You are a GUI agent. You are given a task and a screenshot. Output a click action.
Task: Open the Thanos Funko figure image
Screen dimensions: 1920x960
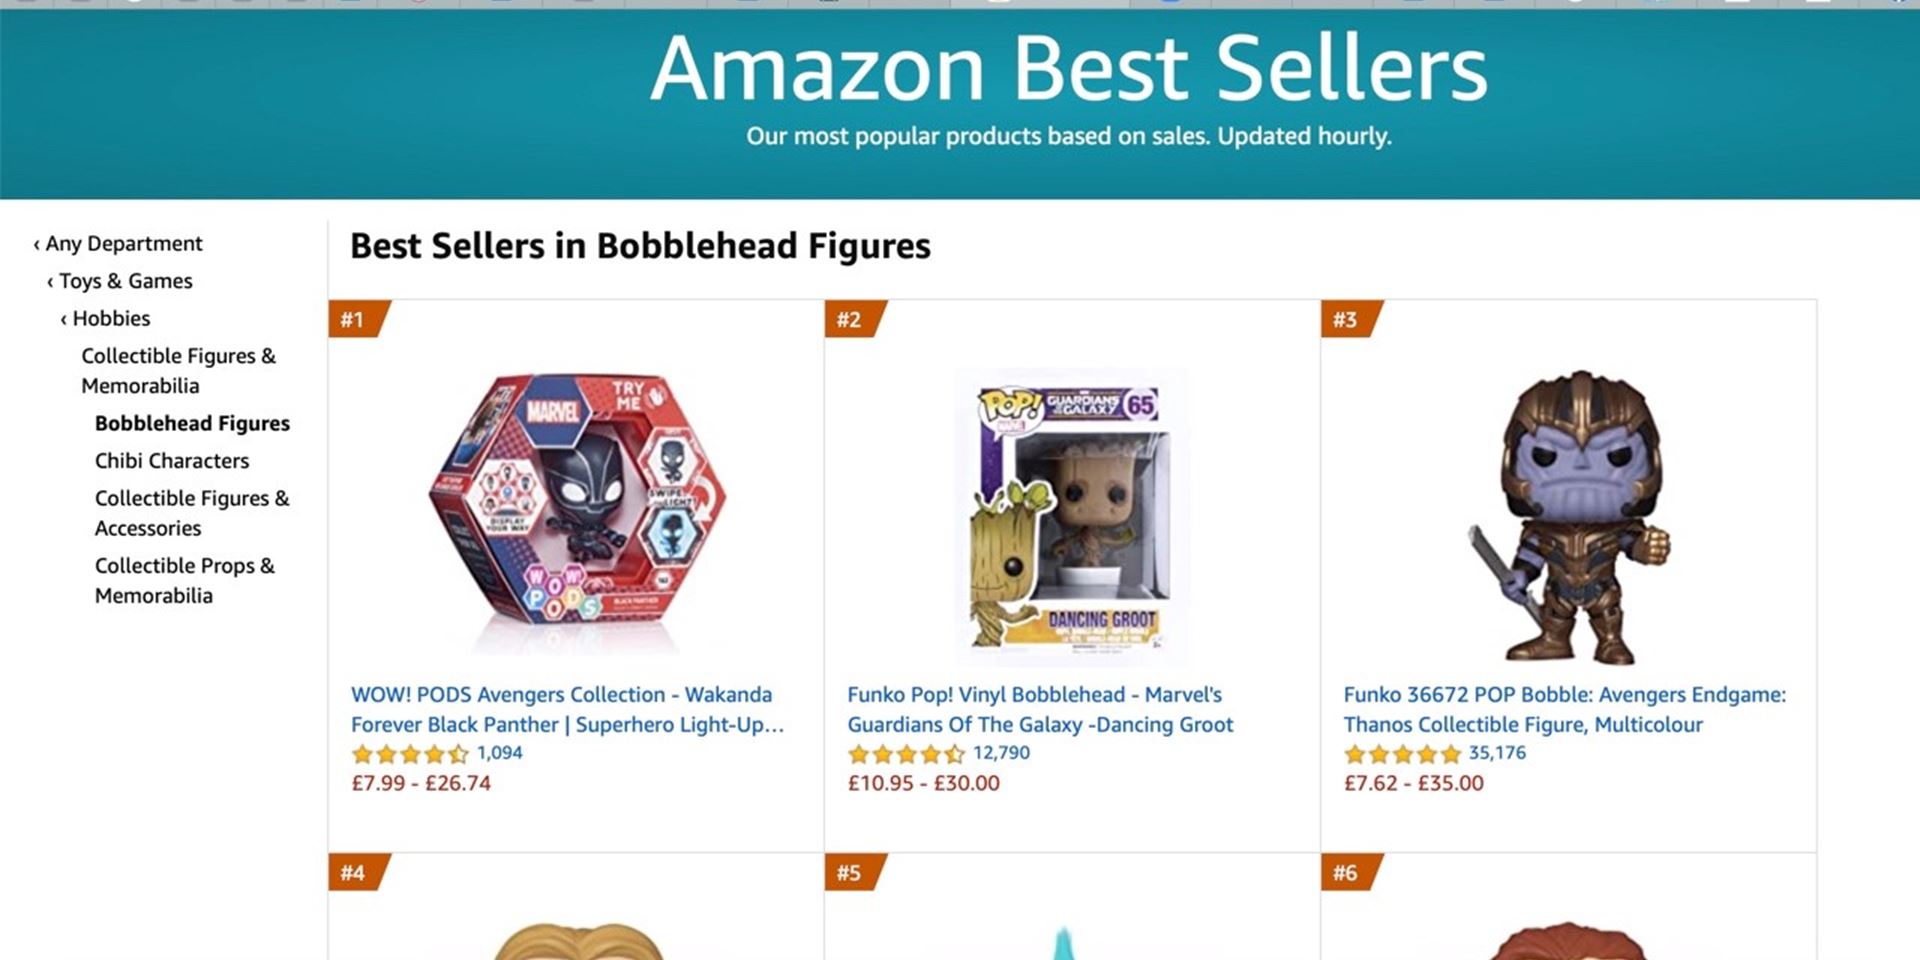pyautogui.click(x=1568, y=516)
